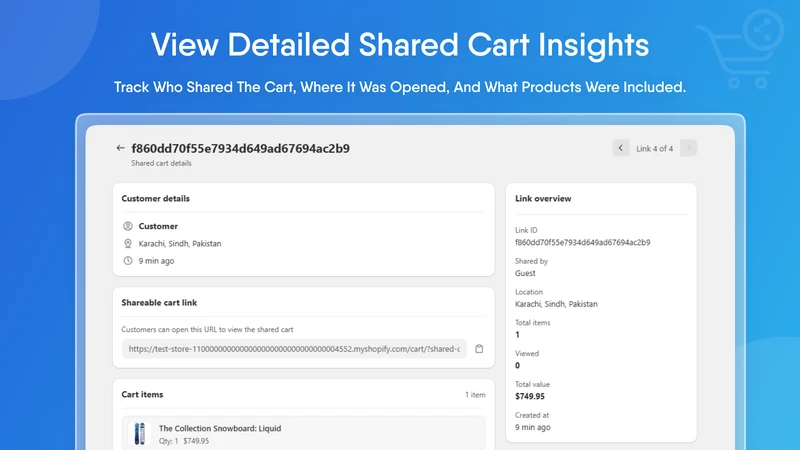Click 9 min ago under Created at
800x450 pixels.
tap(533, 427)
